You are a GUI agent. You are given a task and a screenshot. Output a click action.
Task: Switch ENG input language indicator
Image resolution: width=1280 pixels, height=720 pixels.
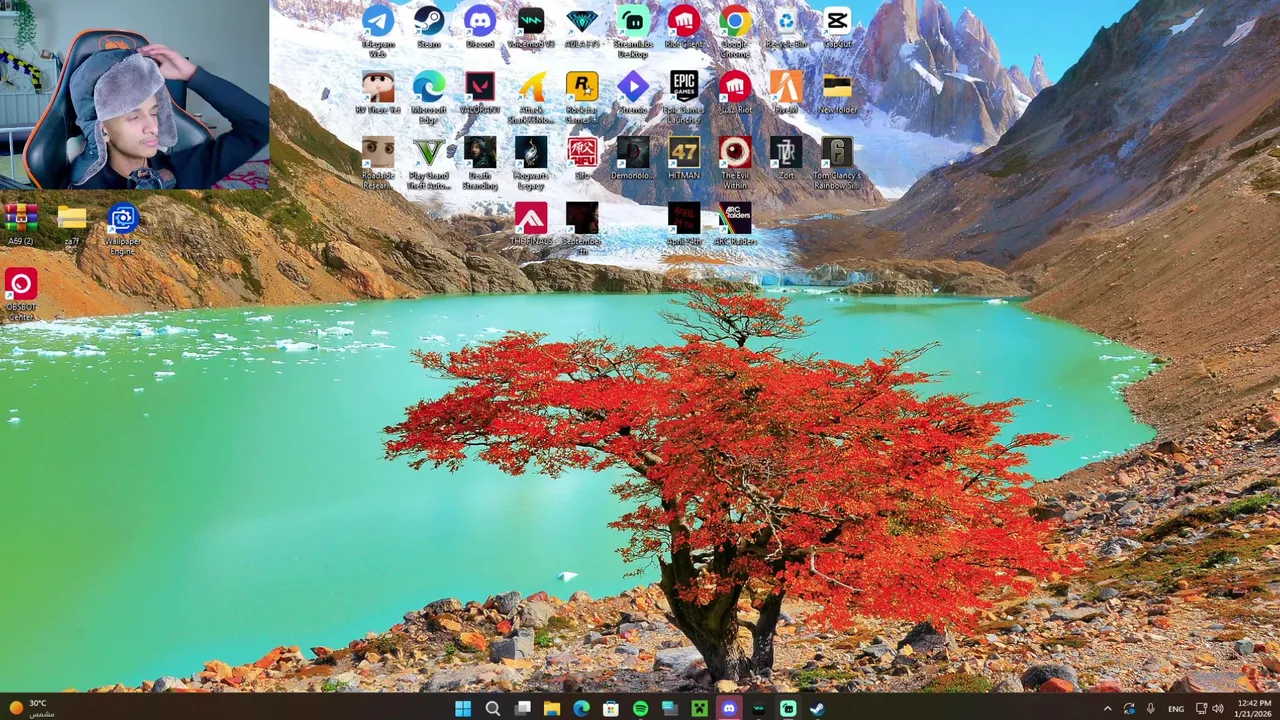tap(1176, 708)
